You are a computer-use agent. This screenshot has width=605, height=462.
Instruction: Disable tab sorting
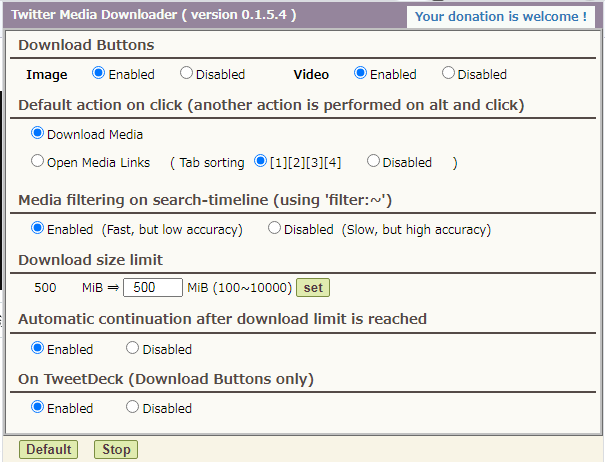click(x=373, y=161)
